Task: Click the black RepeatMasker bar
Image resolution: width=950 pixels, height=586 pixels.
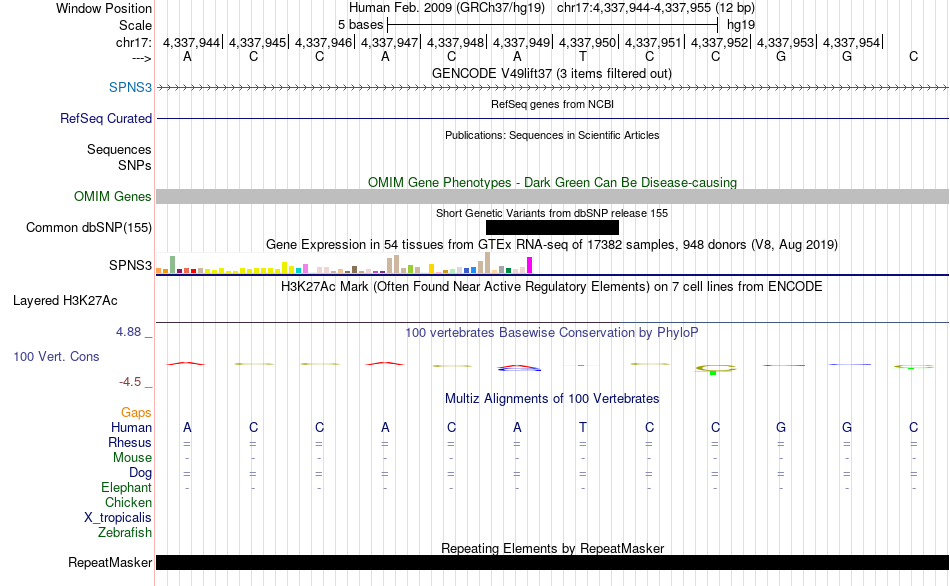Action: [553, 562]
